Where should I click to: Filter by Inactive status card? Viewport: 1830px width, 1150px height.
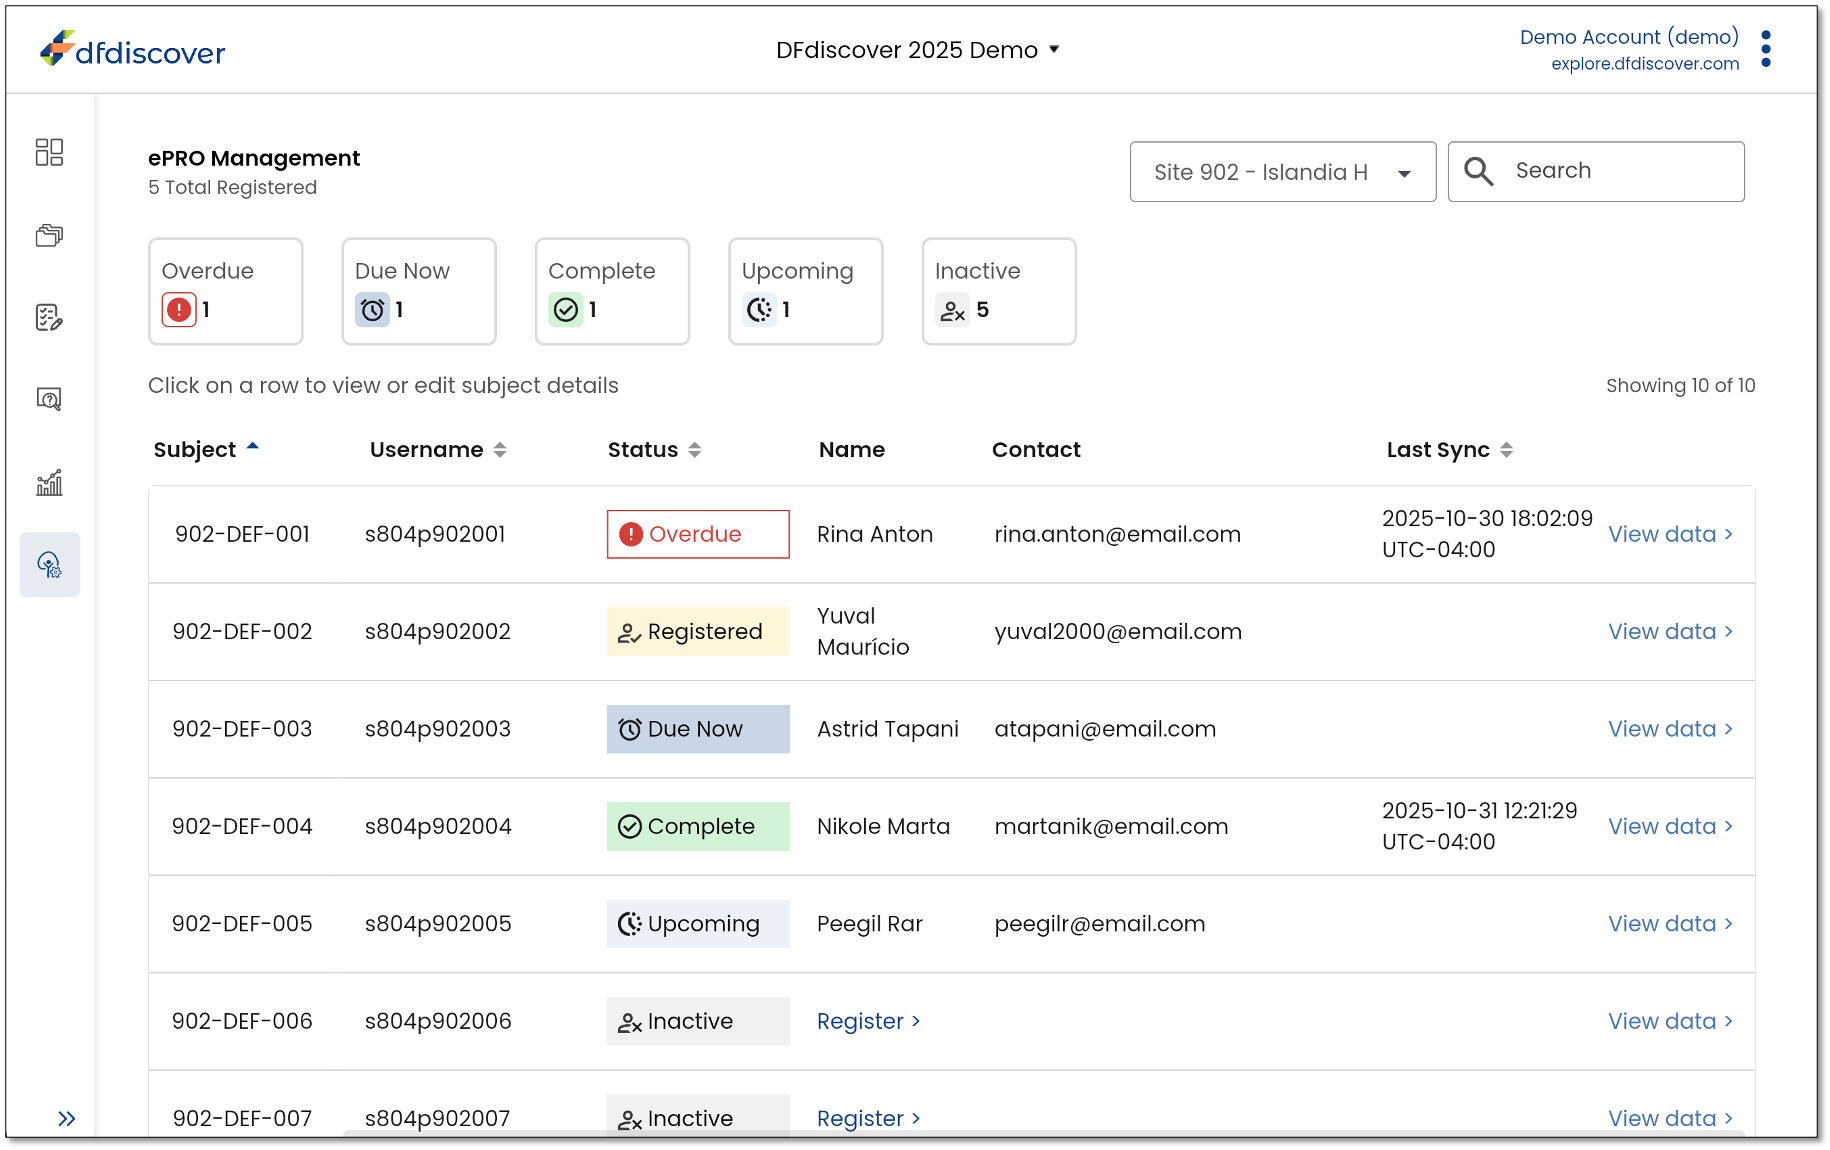tap(998, 291)
